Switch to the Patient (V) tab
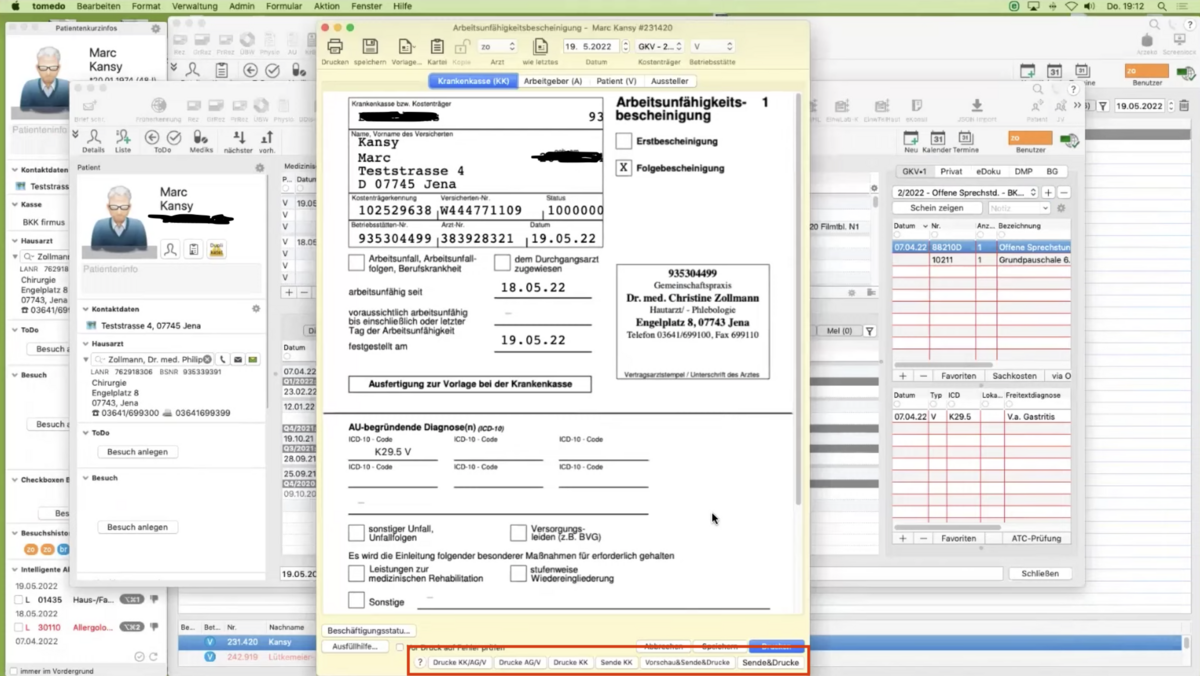Screen dimensions: 1200x676 pyautogui.click(x=616, y=81)
